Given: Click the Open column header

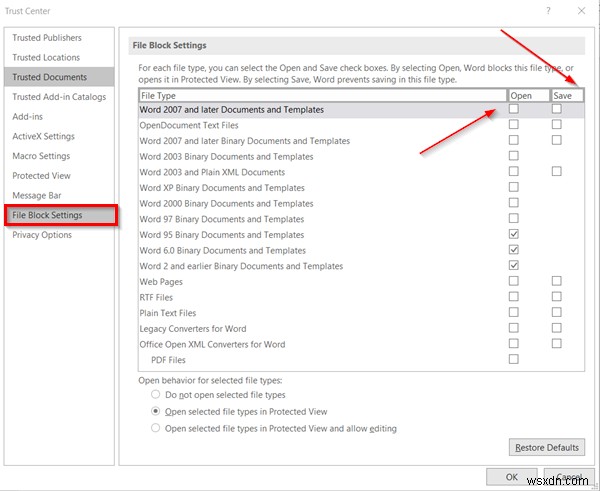Looking at the screenshot, I should 528,95.
